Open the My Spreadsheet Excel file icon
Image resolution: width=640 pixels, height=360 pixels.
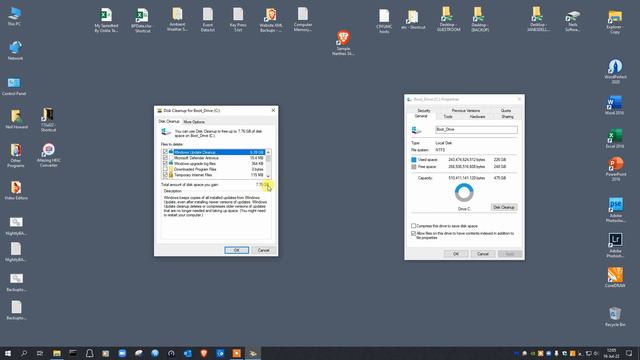[106, 20]
